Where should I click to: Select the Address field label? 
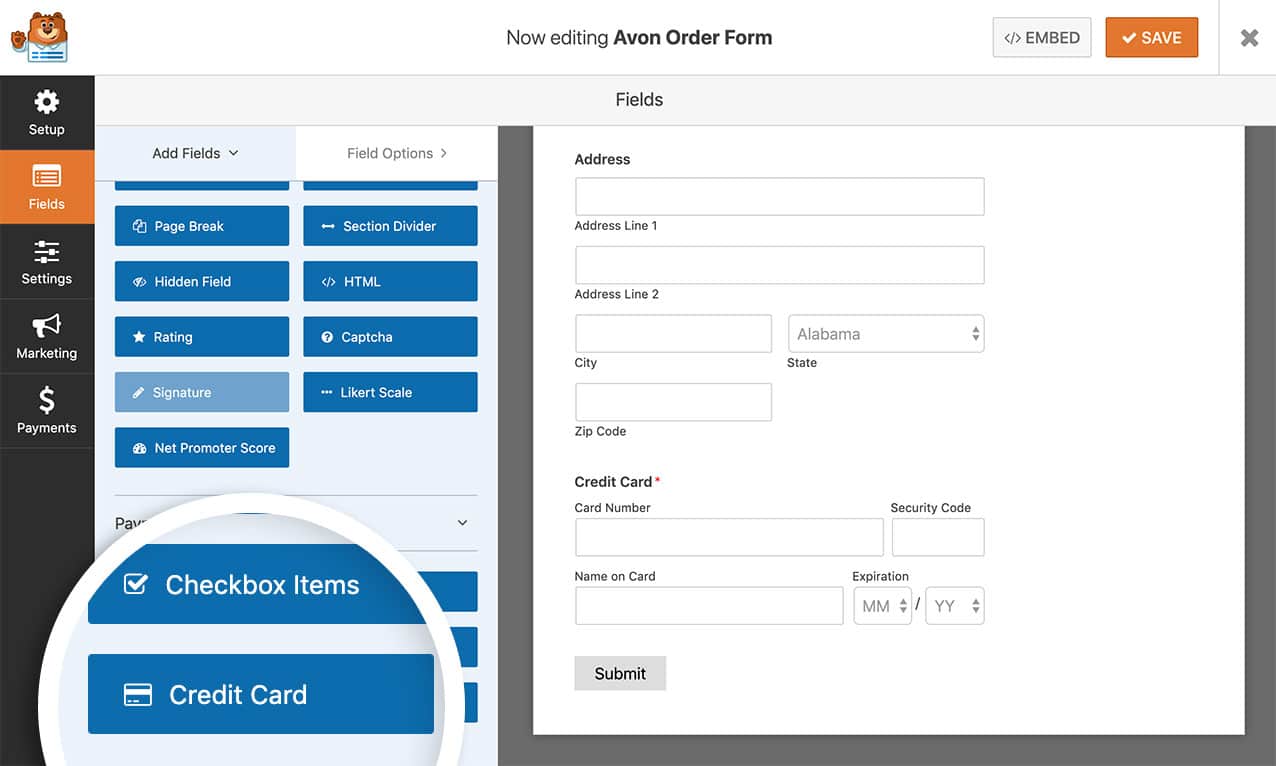[602, 159]
